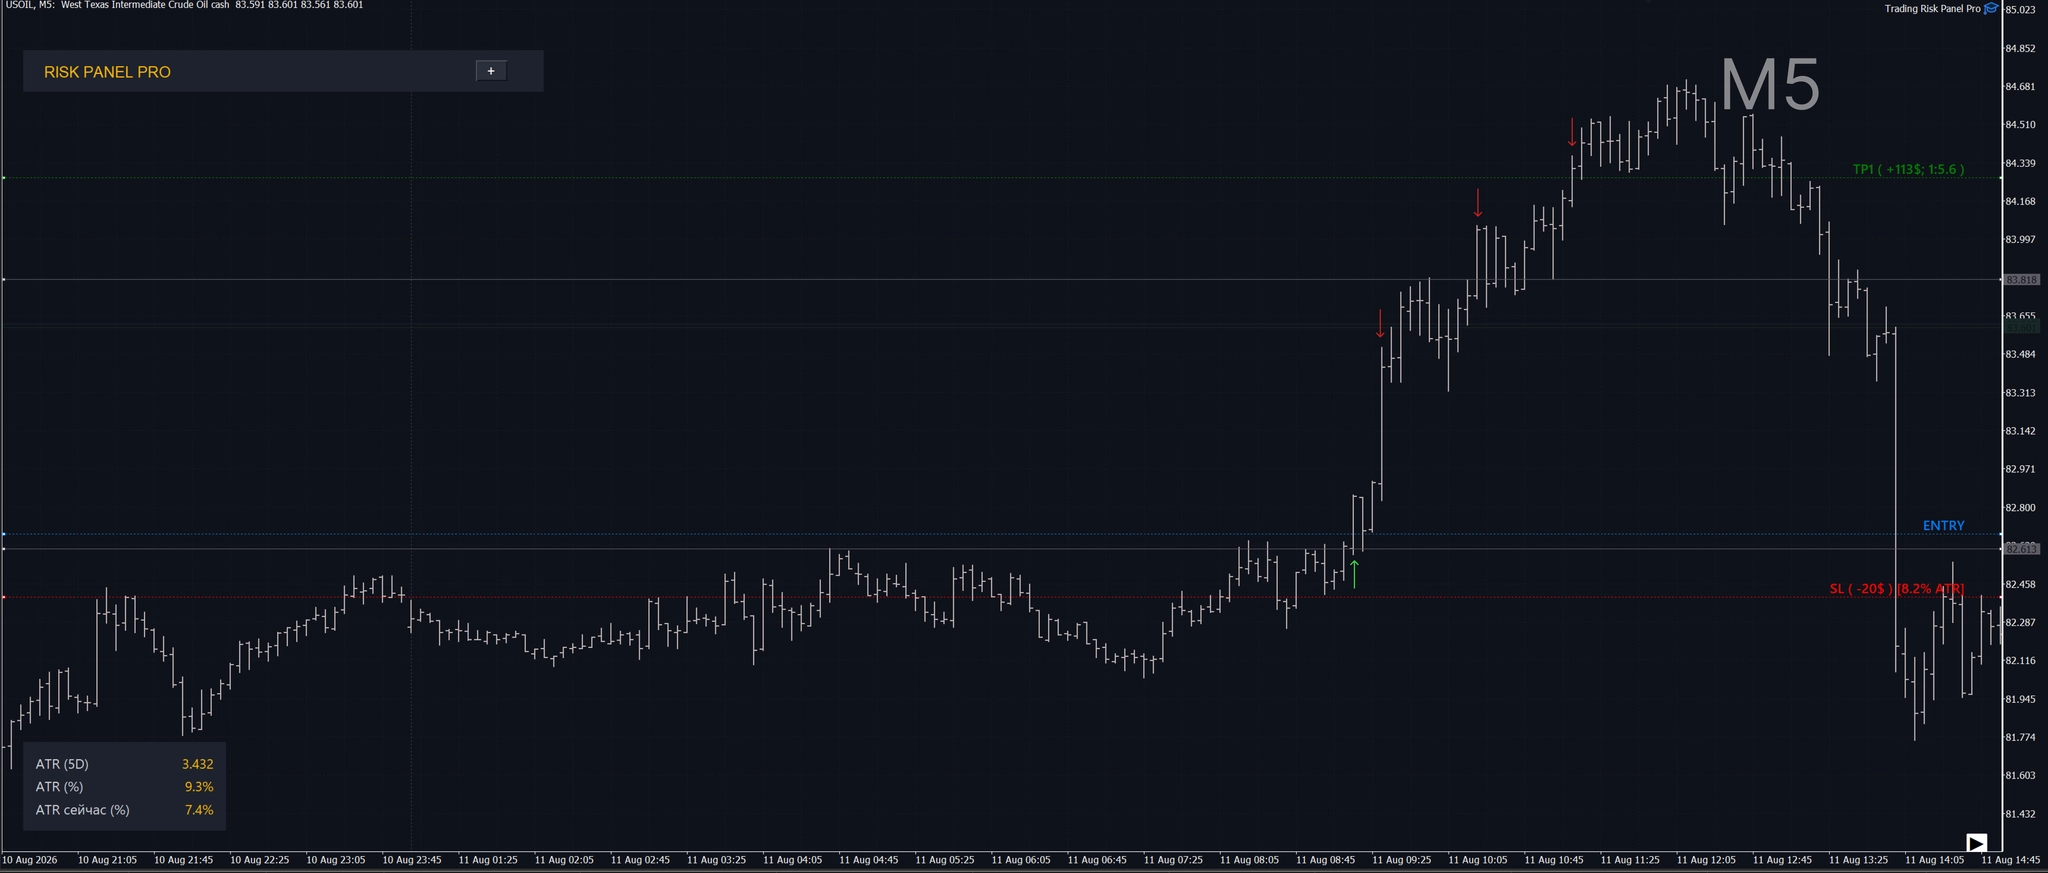Click the 83.142 price scale label
This screenshot has width=2048, height=873.
point(2021,431)
